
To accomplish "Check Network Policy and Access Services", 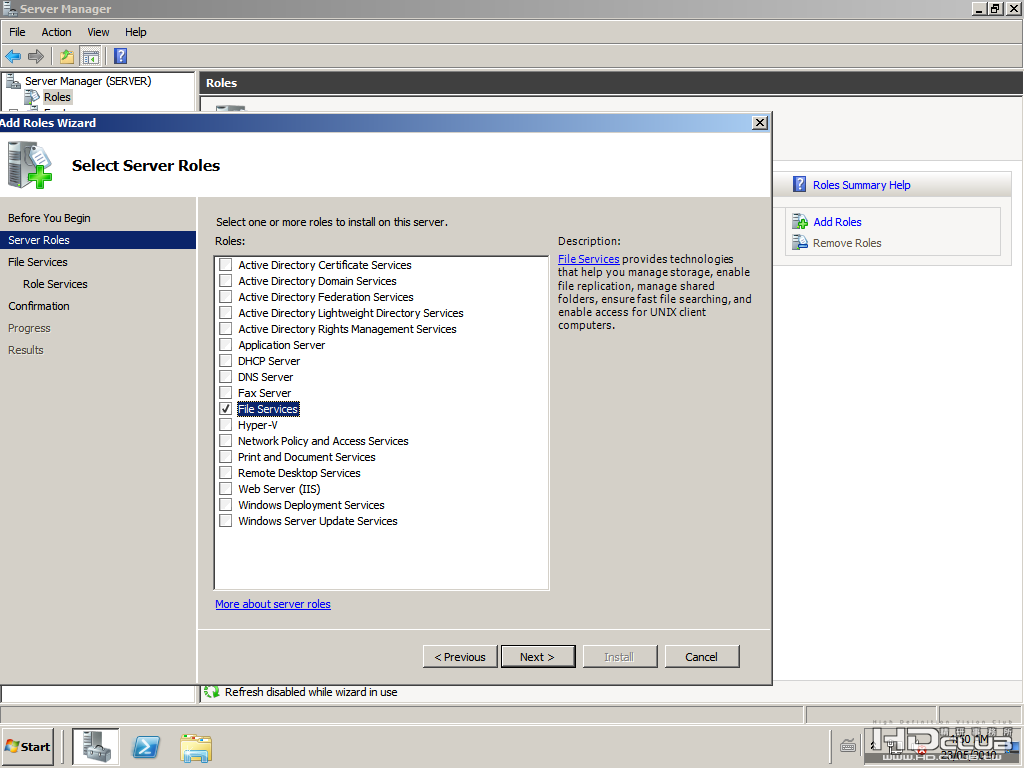I will (225, 441).
